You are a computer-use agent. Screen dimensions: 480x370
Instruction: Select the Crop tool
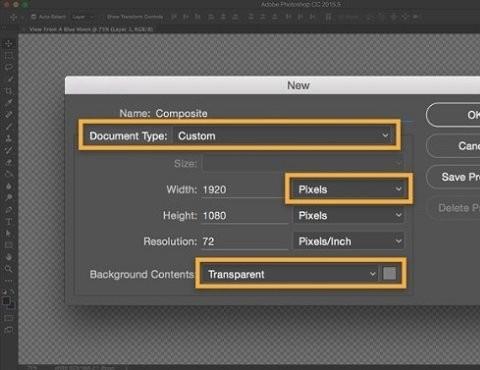pyautogui.click(x=9, y=91)
